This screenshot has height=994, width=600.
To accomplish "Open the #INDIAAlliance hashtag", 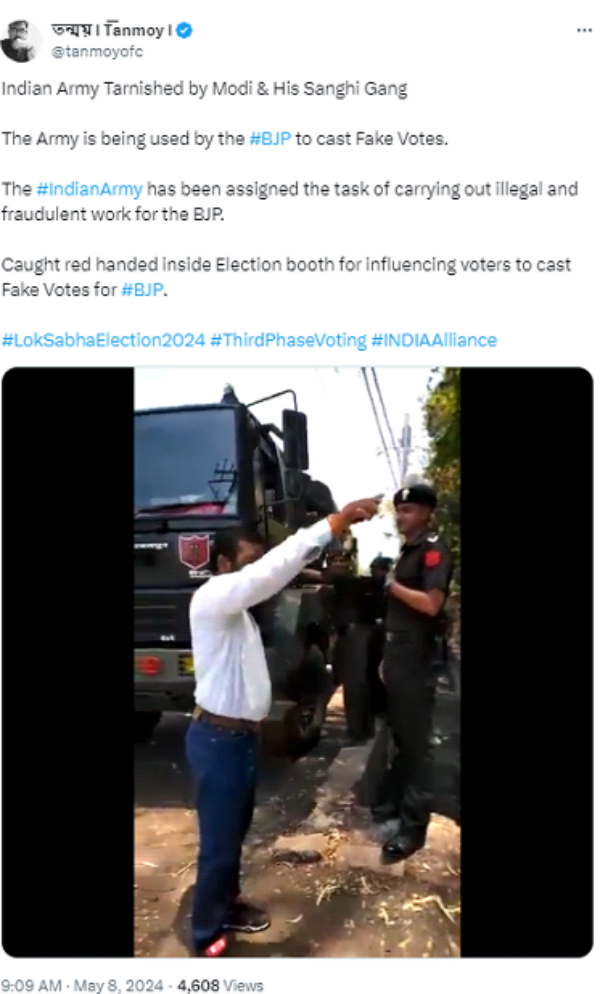I will pos(434,340).
